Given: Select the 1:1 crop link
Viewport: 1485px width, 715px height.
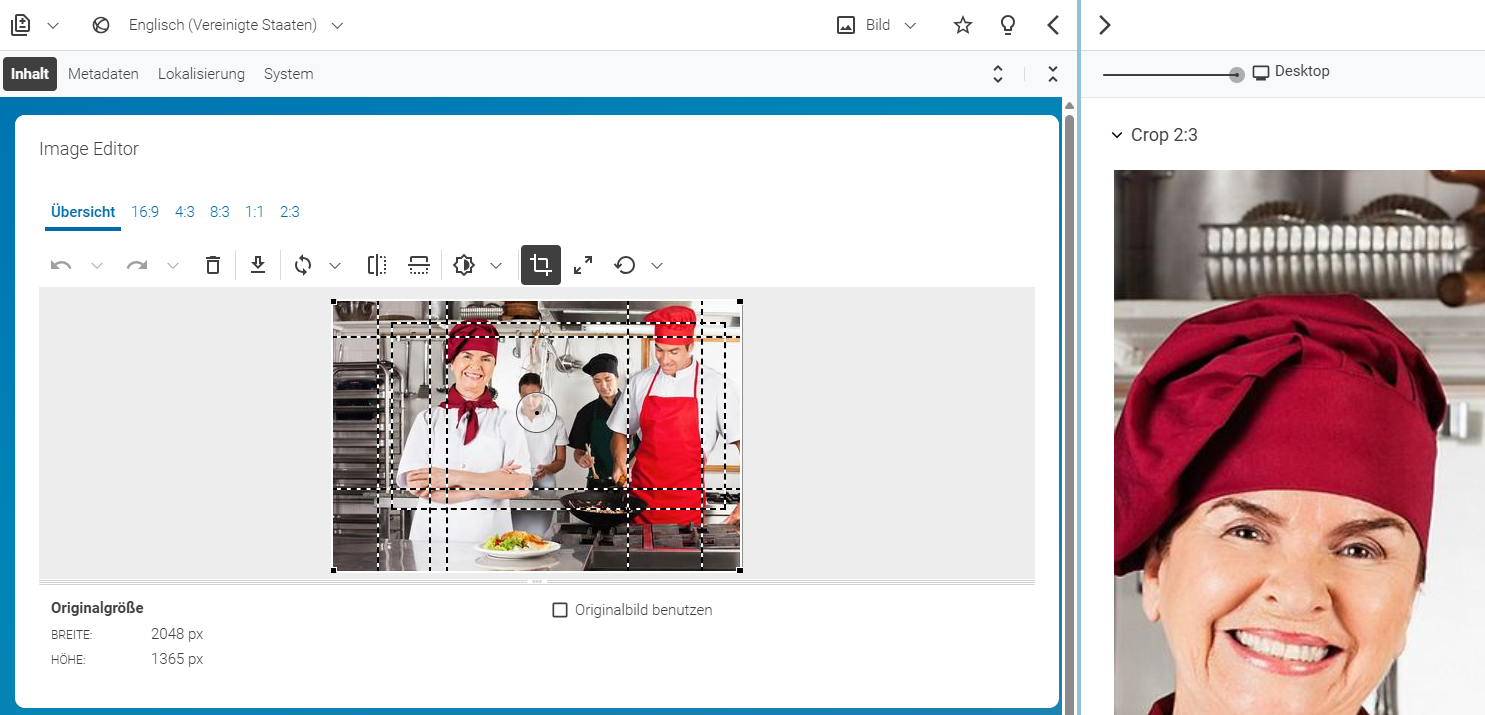Looking at the screenshot, I should point(254,212).
